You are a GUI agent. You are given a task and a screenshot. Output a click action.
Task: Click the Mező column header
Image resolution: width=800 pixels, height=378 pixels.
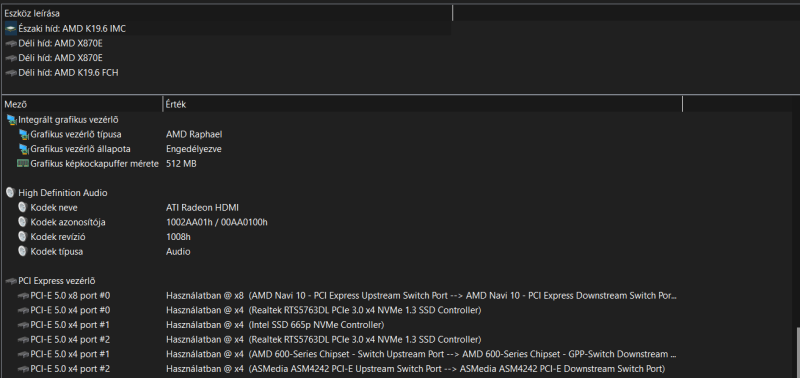coord(82,105)
